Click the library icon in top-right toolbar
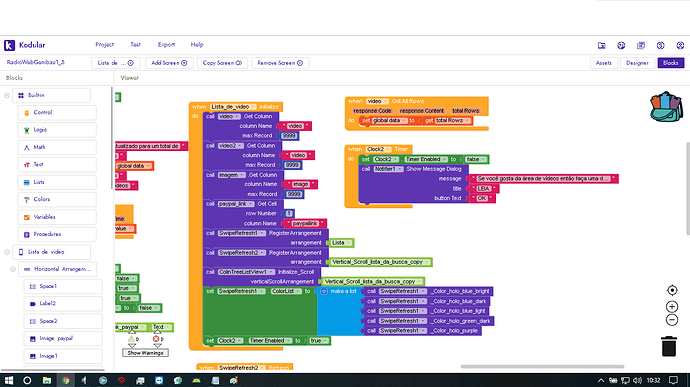 [x=641, y=45]
